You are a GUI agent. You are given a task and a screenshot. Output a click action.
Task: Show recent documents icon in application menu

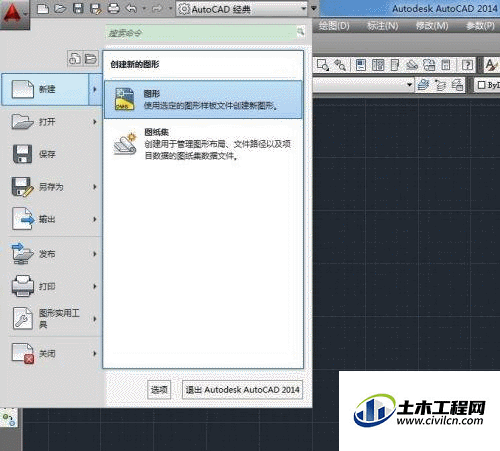75,59
